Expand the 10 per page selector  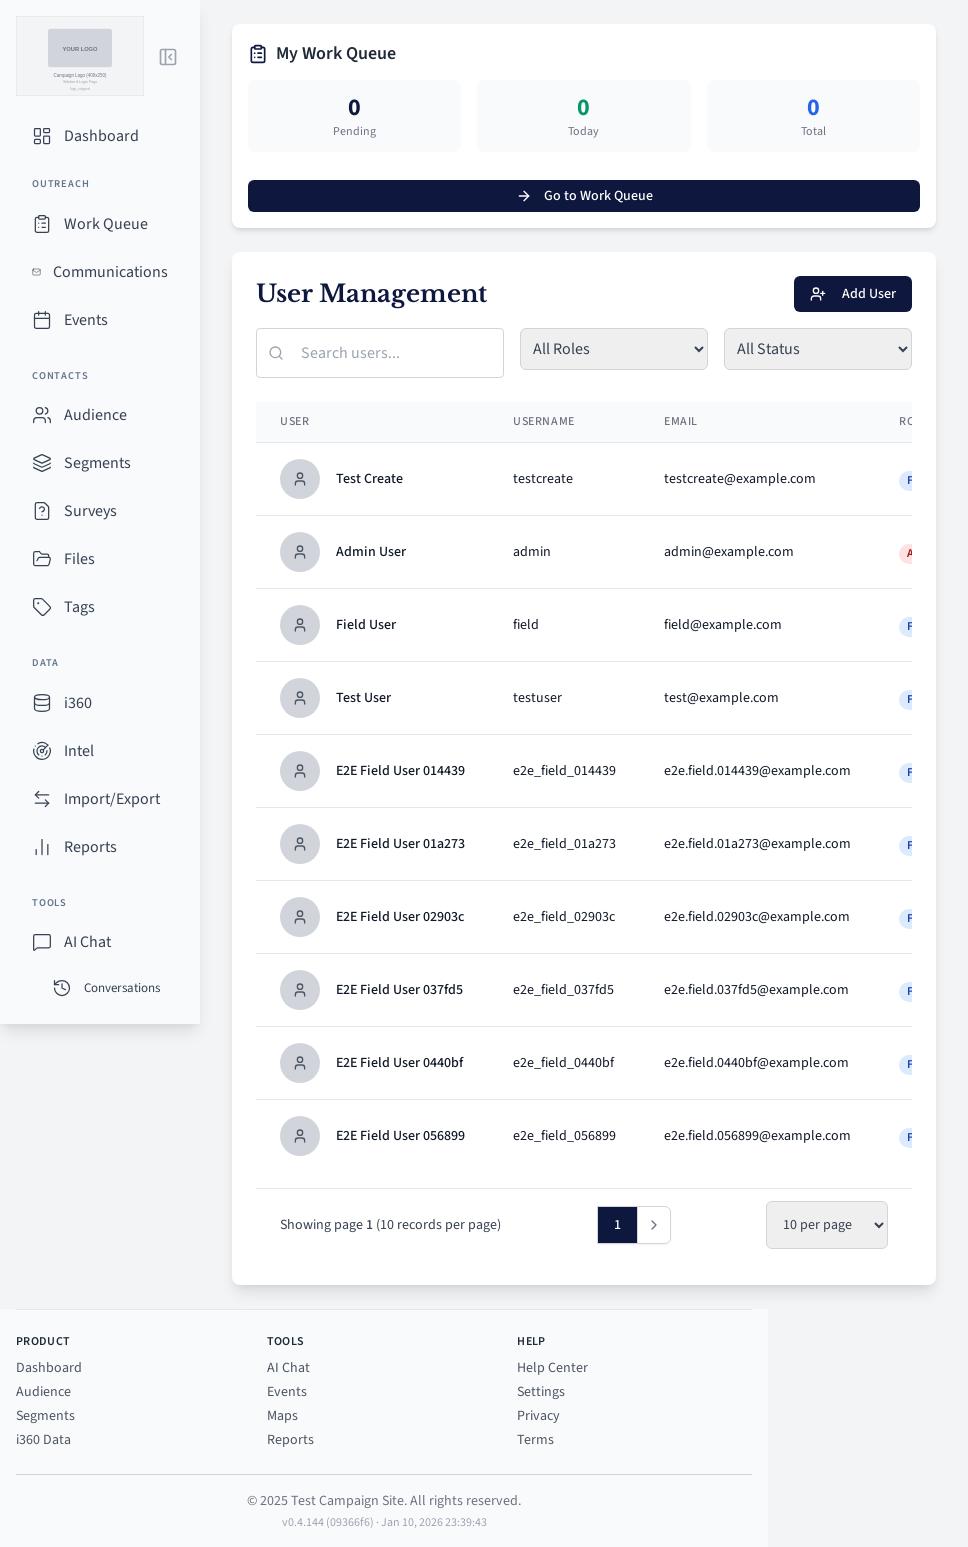[x=826, y=1225]
